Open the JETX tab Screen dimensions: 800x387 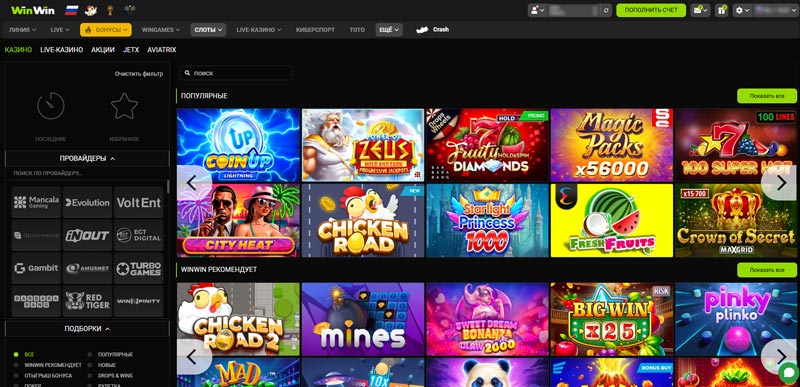click(x=131, y=50)
